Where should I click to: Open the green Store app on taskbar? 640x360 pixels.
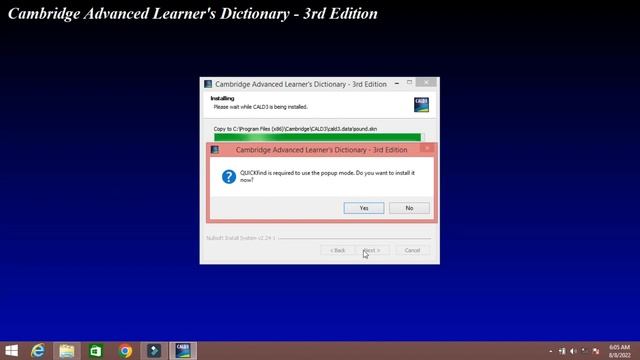click(96, 351)
